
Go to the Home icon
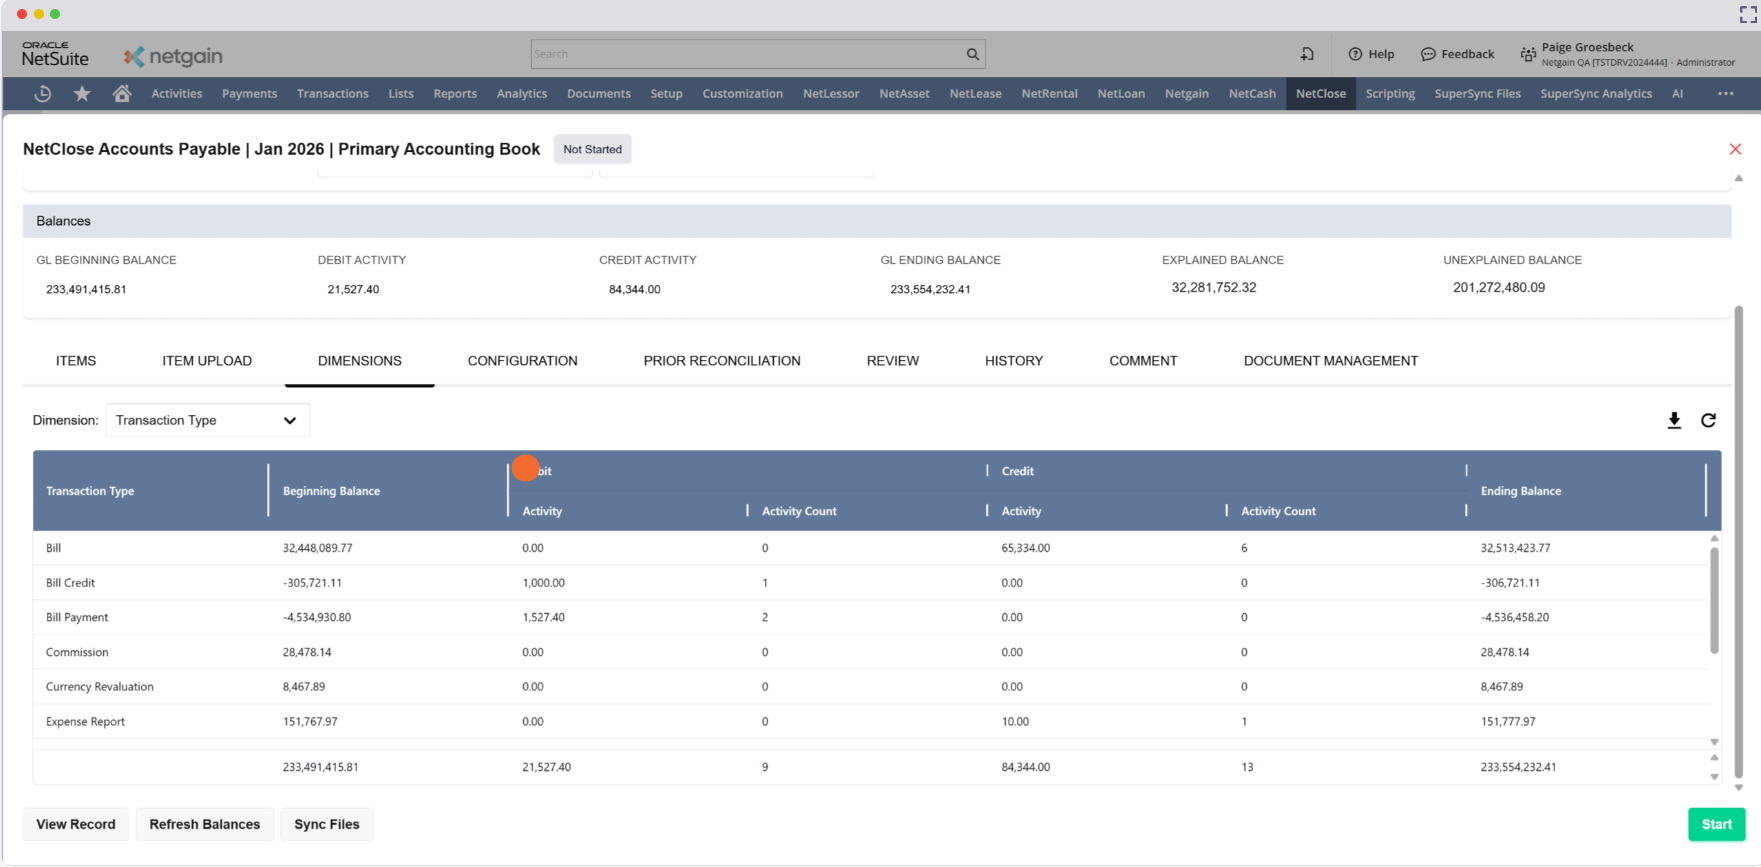(122, 94)
